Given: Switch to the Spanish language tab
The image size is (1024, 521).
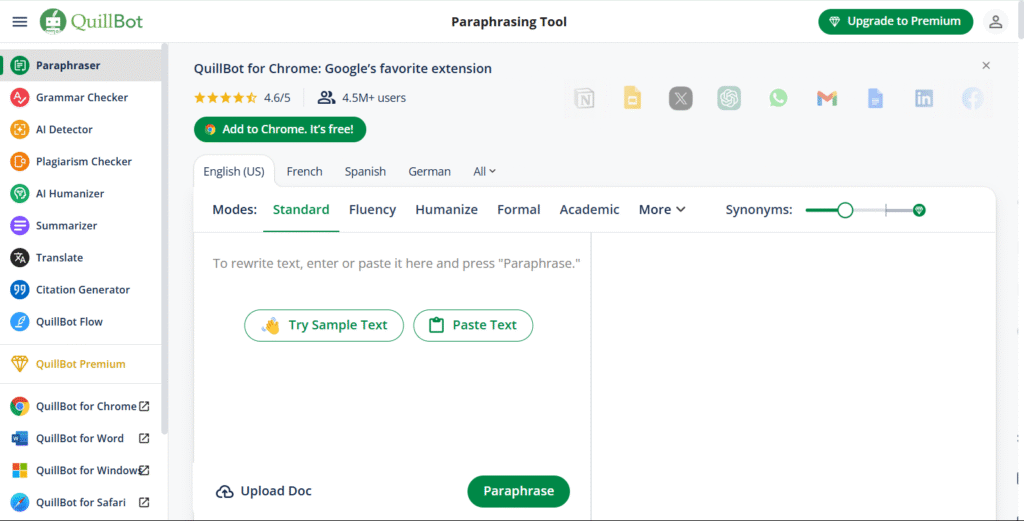Looking at the screenshot, I should [365, 171].
